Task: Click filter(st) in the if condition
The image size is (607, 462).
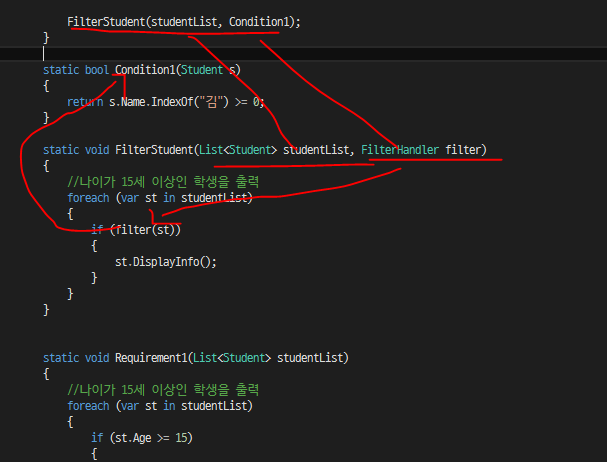Action: (x=145, y=230)
